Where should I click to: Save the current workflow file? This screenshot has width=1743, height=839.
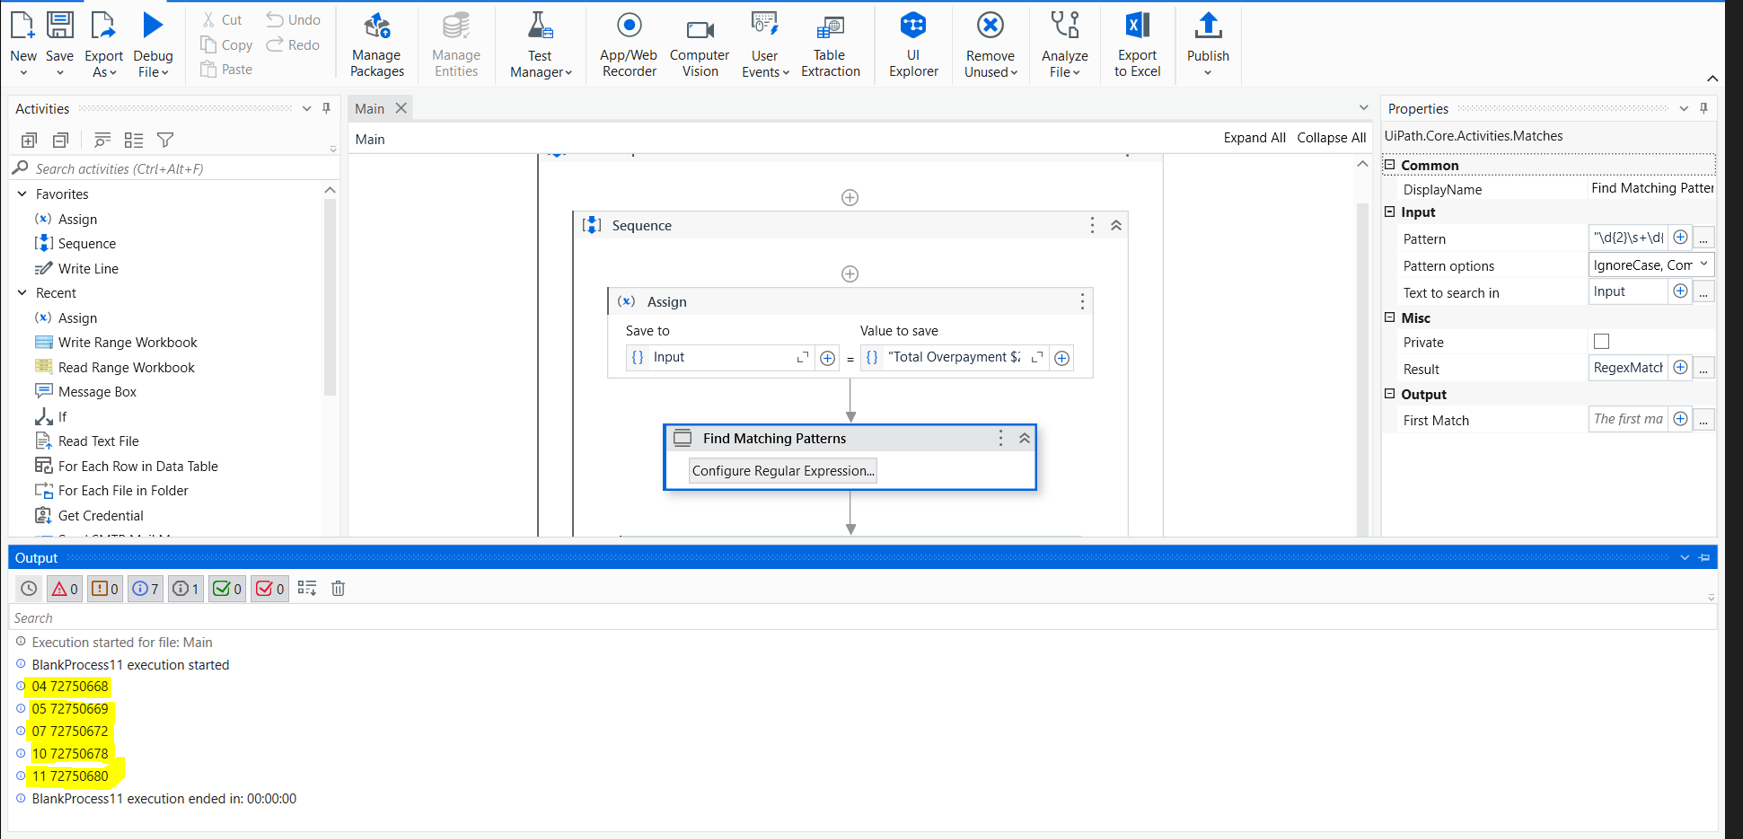(x=60, y=43)
